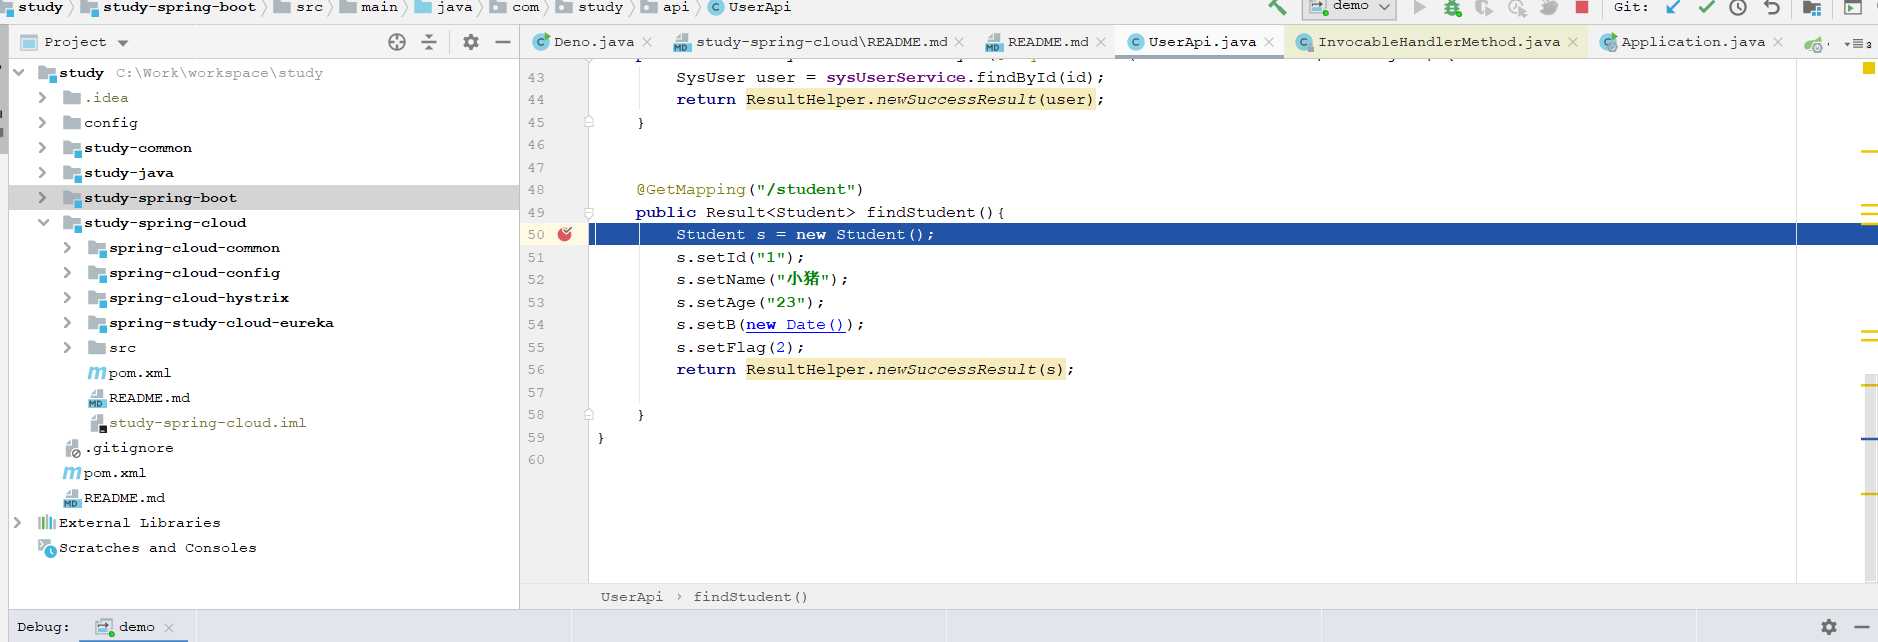This screenshot has height=642, width=1878.
Task: Click the green Debug bug icon
Action: 1452,8
